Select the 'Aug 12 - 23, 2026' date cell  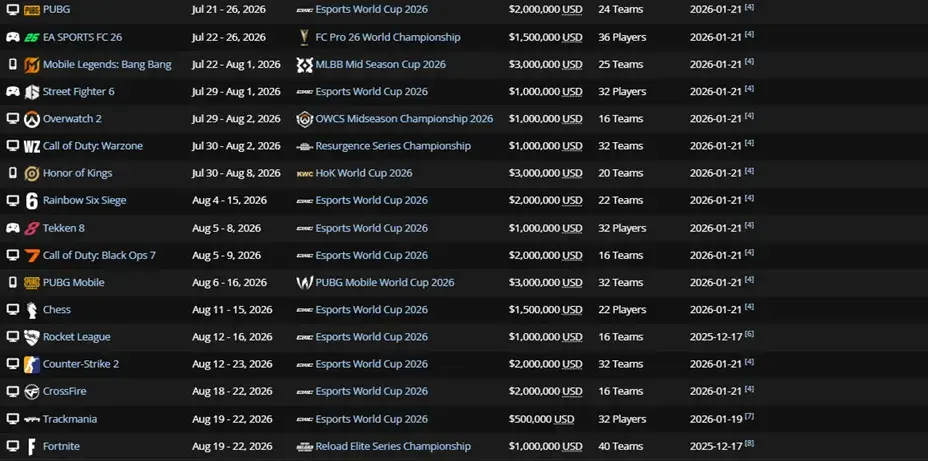[x=232, y=364]
